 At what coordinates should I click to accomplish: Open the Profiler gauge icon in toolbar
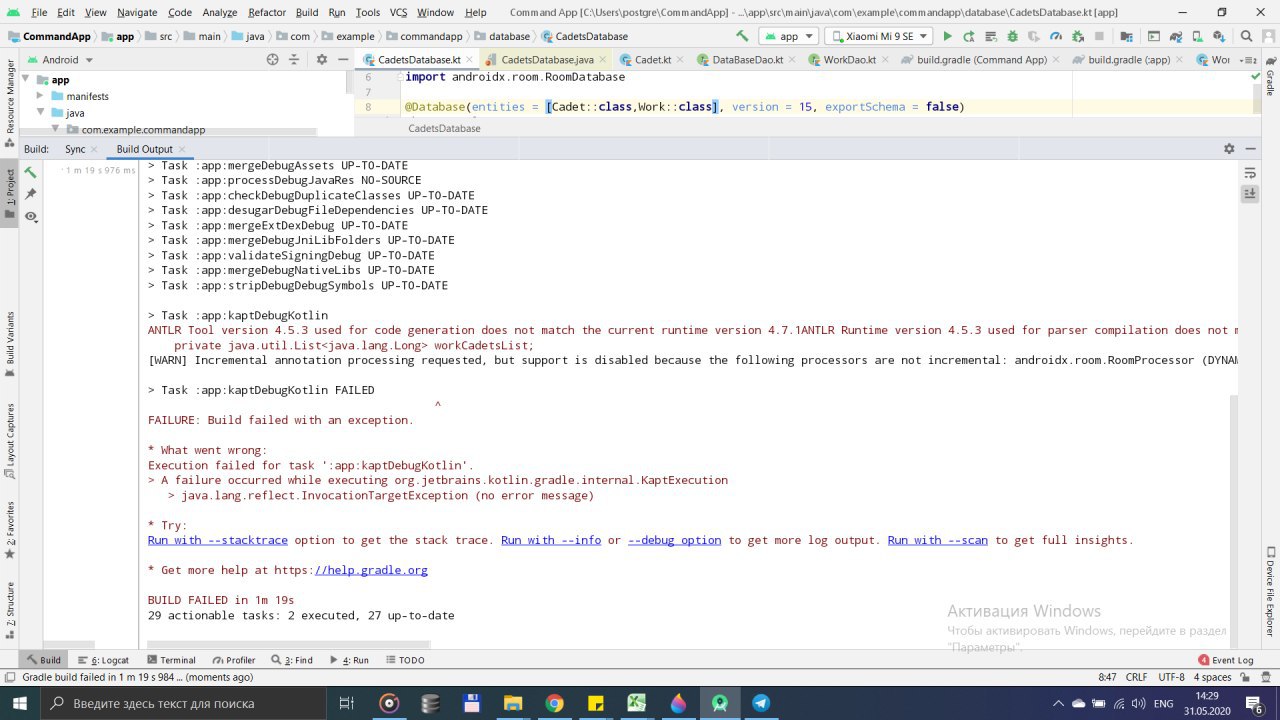coord(1056,36)
